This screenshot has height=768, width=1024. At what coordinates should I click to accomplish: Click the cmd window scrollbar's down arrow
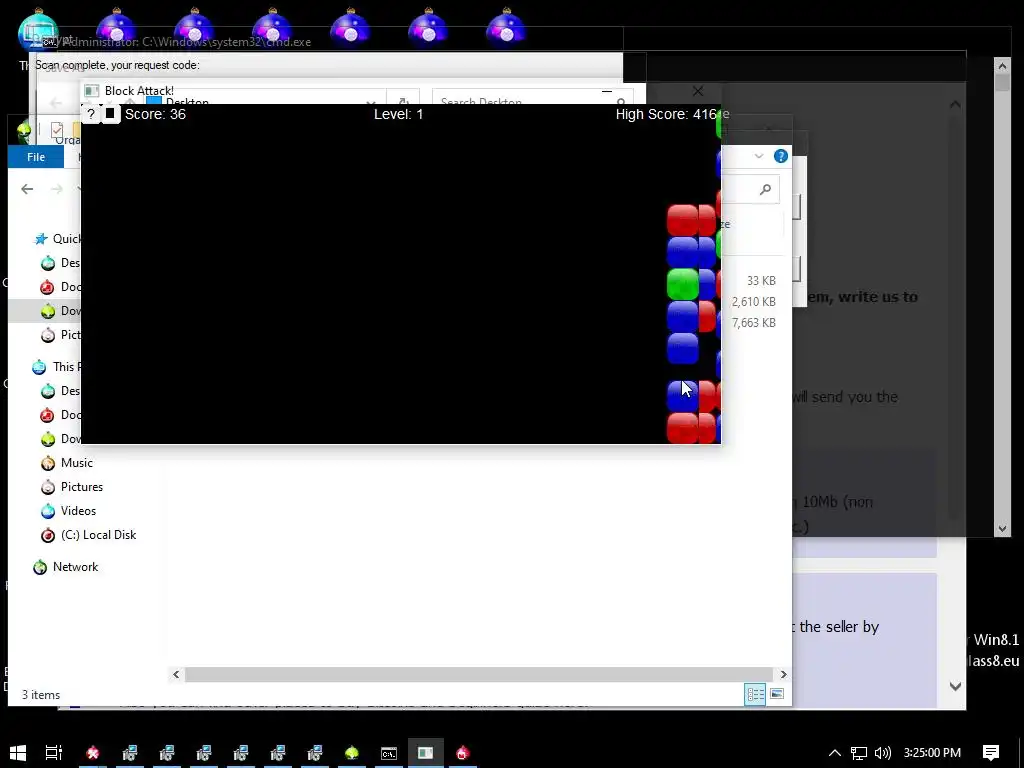coord(1002,529)
